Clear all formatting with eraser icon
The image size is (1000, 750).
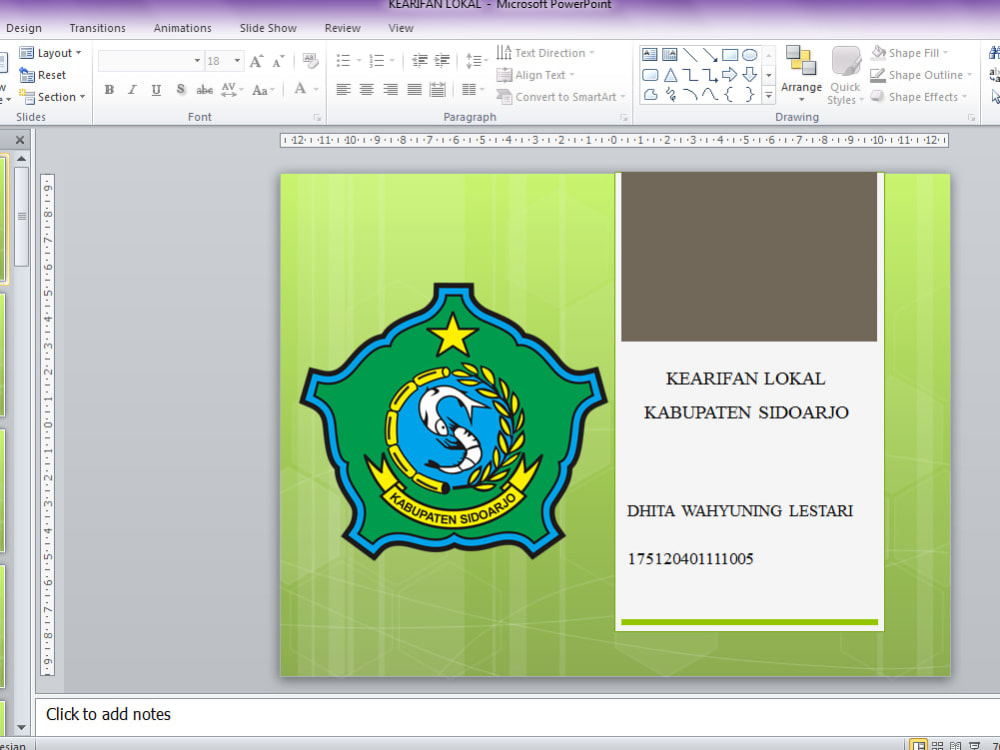311,61
